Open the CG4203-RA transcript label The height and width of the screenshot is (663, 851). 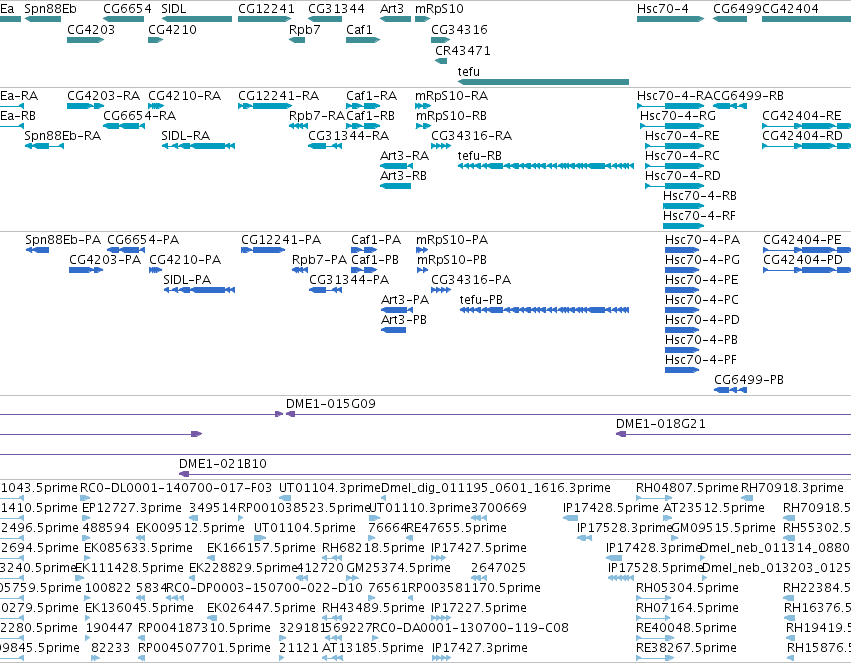[104, 95]
